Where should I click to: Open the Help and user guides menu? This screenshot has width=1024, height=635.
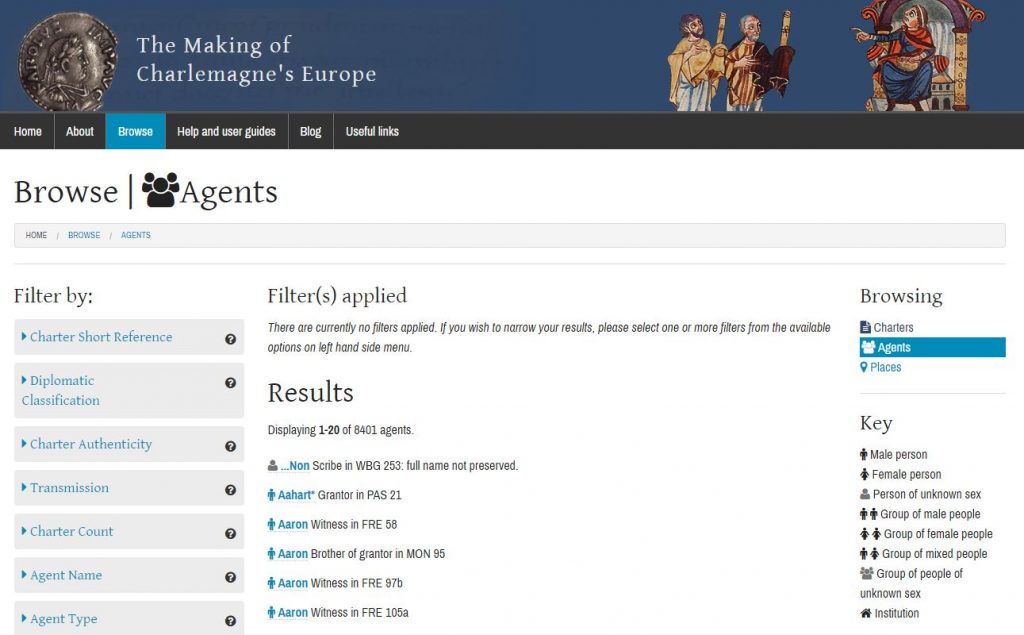[225, 131]
